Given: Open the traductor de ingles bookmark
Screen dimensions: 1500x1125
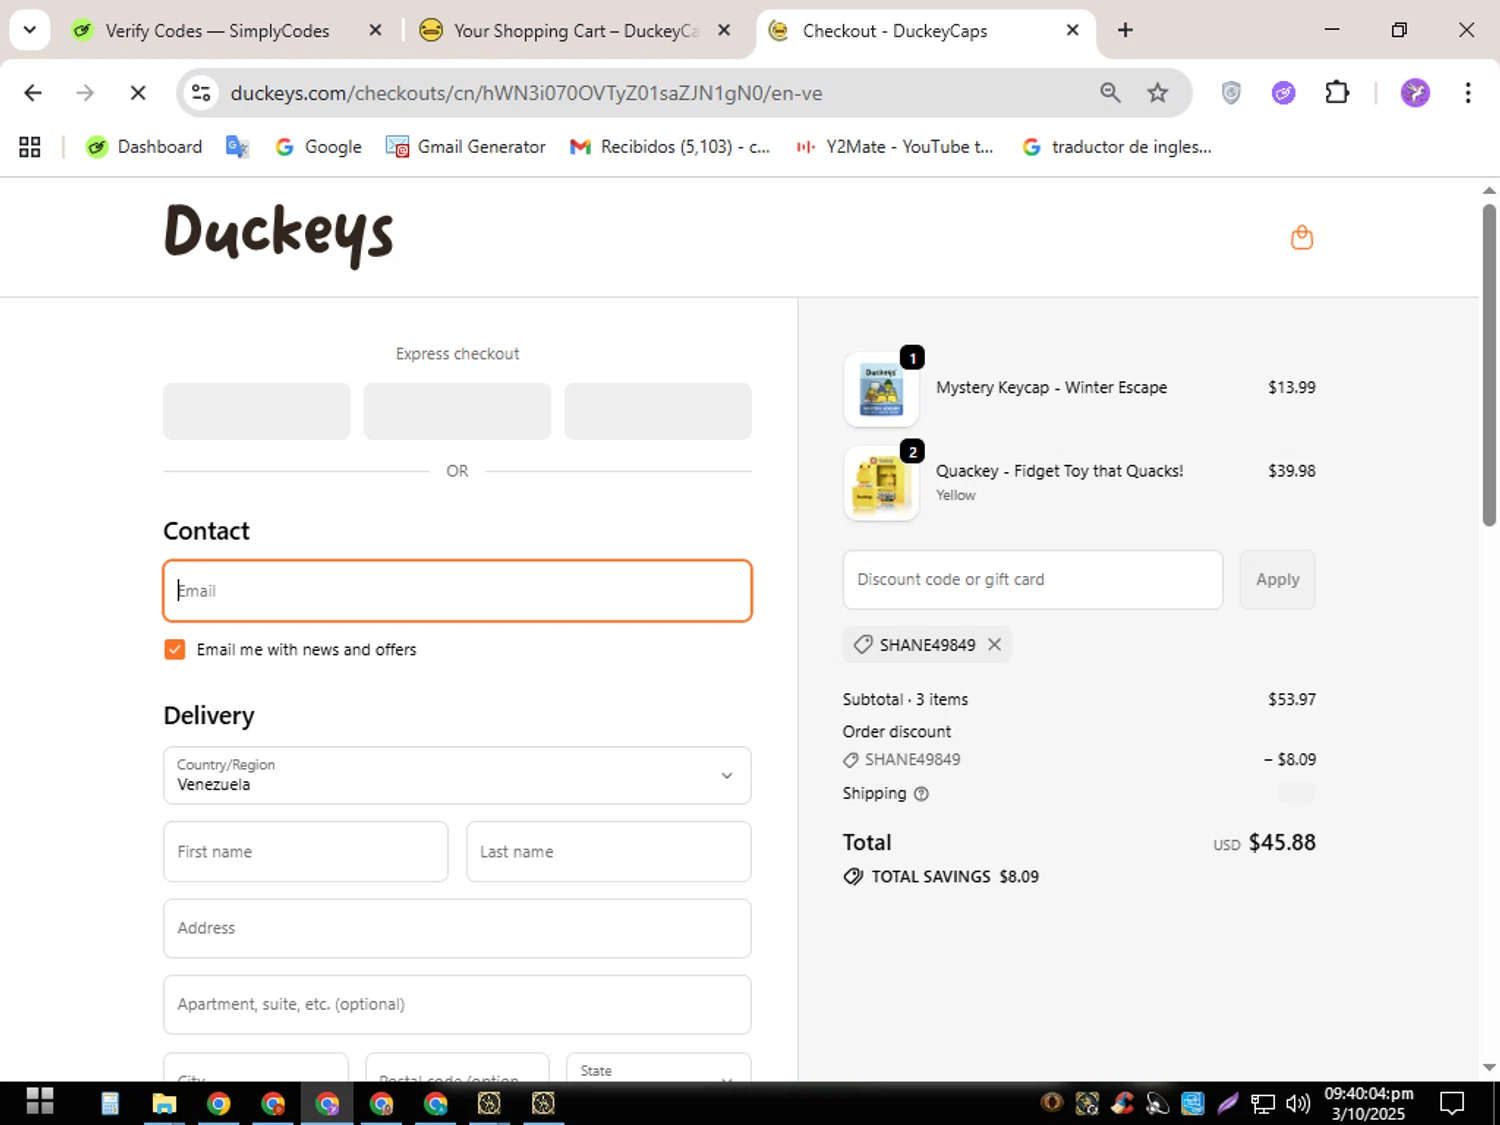Looking at the screenshot, I should click(1117, 147).
